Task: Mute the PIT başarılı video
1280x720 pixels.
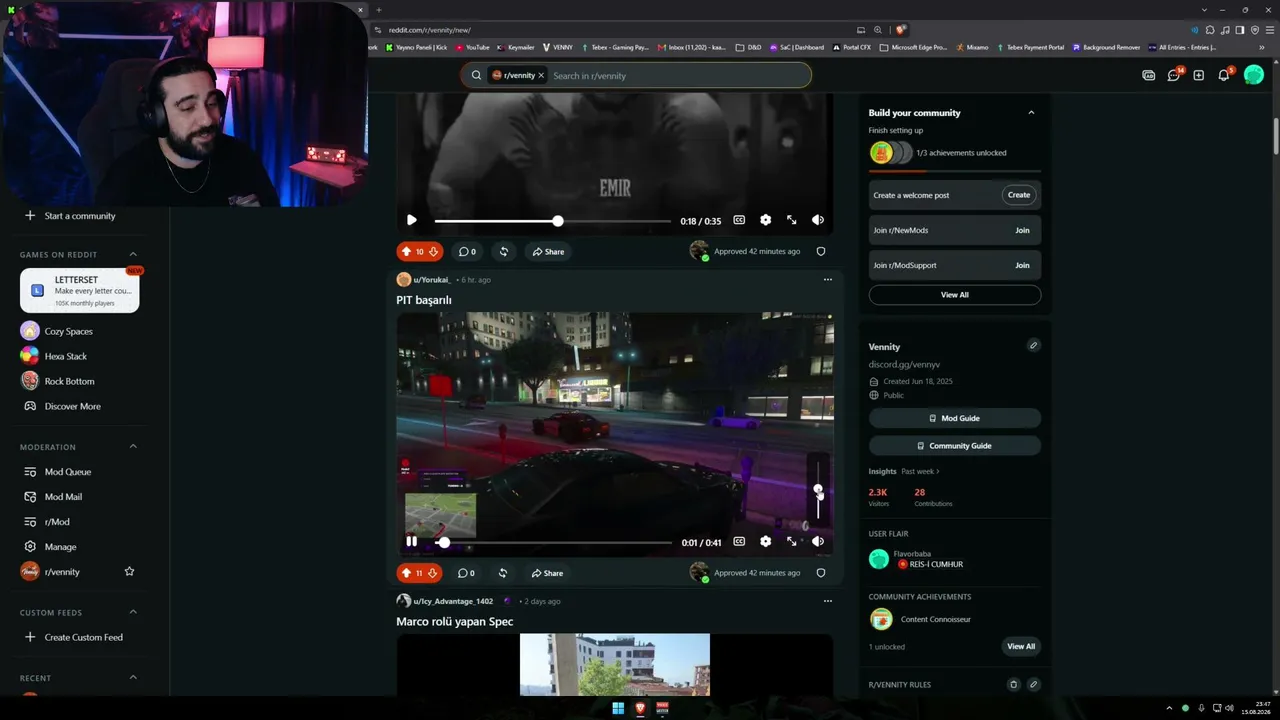Action: pos(818,541)
